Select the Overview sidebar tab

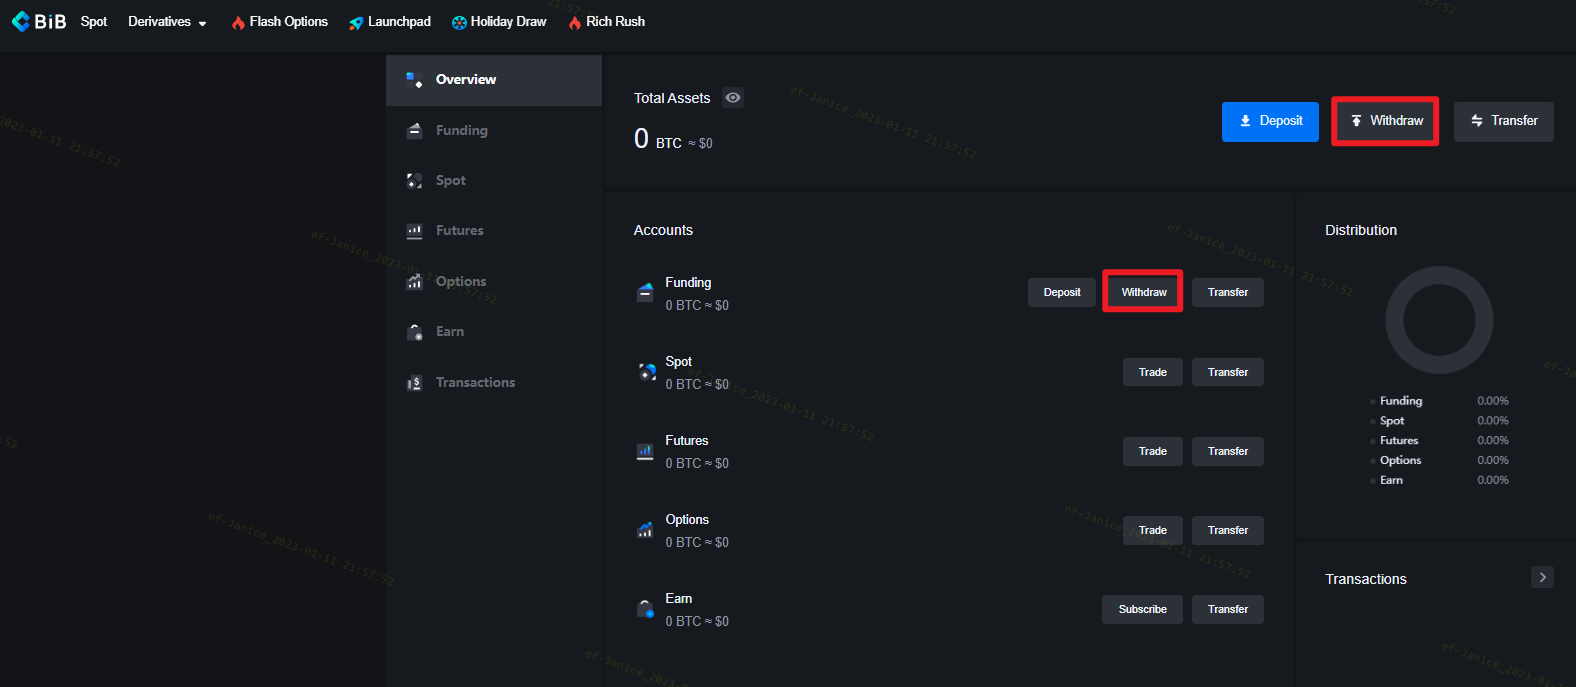pyautogui.click(x=494, y=80)
